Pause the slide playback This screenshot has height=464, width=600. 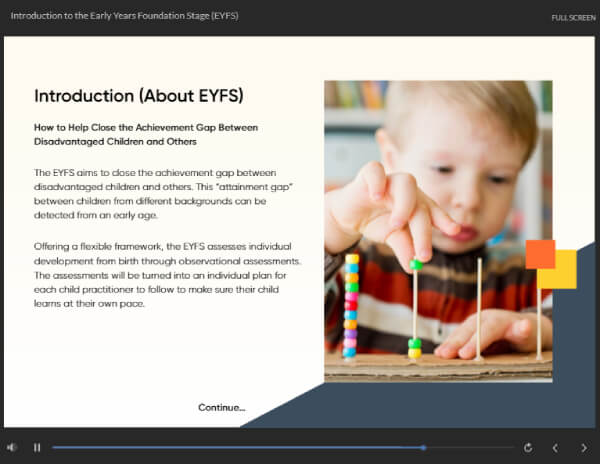tap(37, 448)
